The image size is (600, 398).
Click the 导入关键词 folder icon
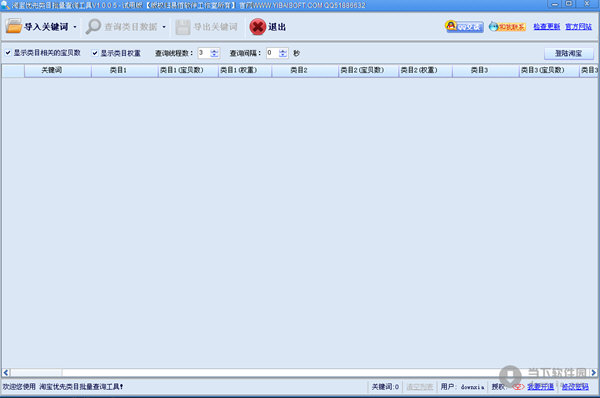(x=14, y=26)
